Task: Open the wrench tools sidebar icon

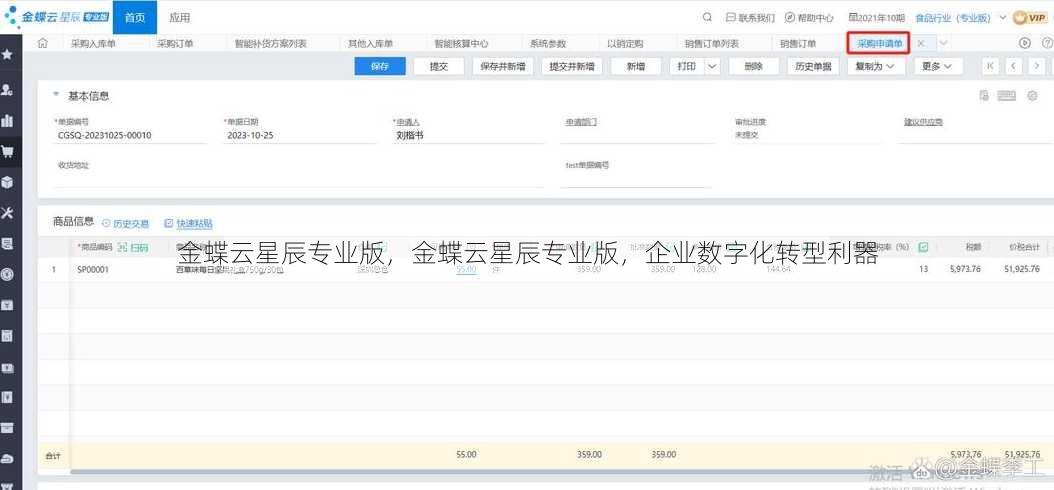Action: [x=7, y=213]
